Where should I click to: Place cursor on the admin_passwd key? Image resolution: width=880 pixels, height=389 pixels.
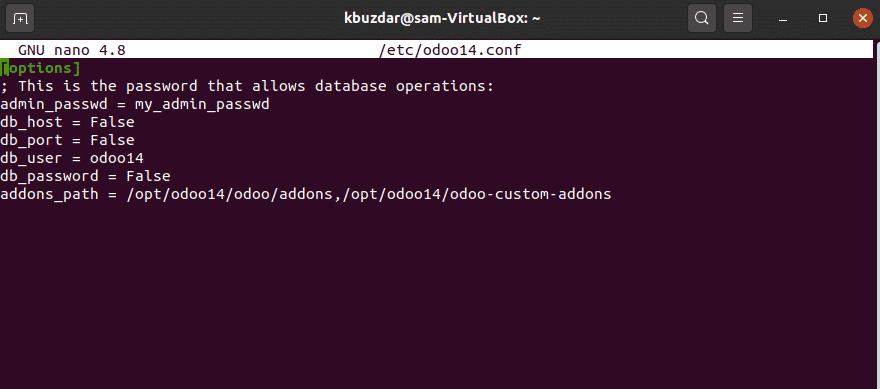(54, 104)
